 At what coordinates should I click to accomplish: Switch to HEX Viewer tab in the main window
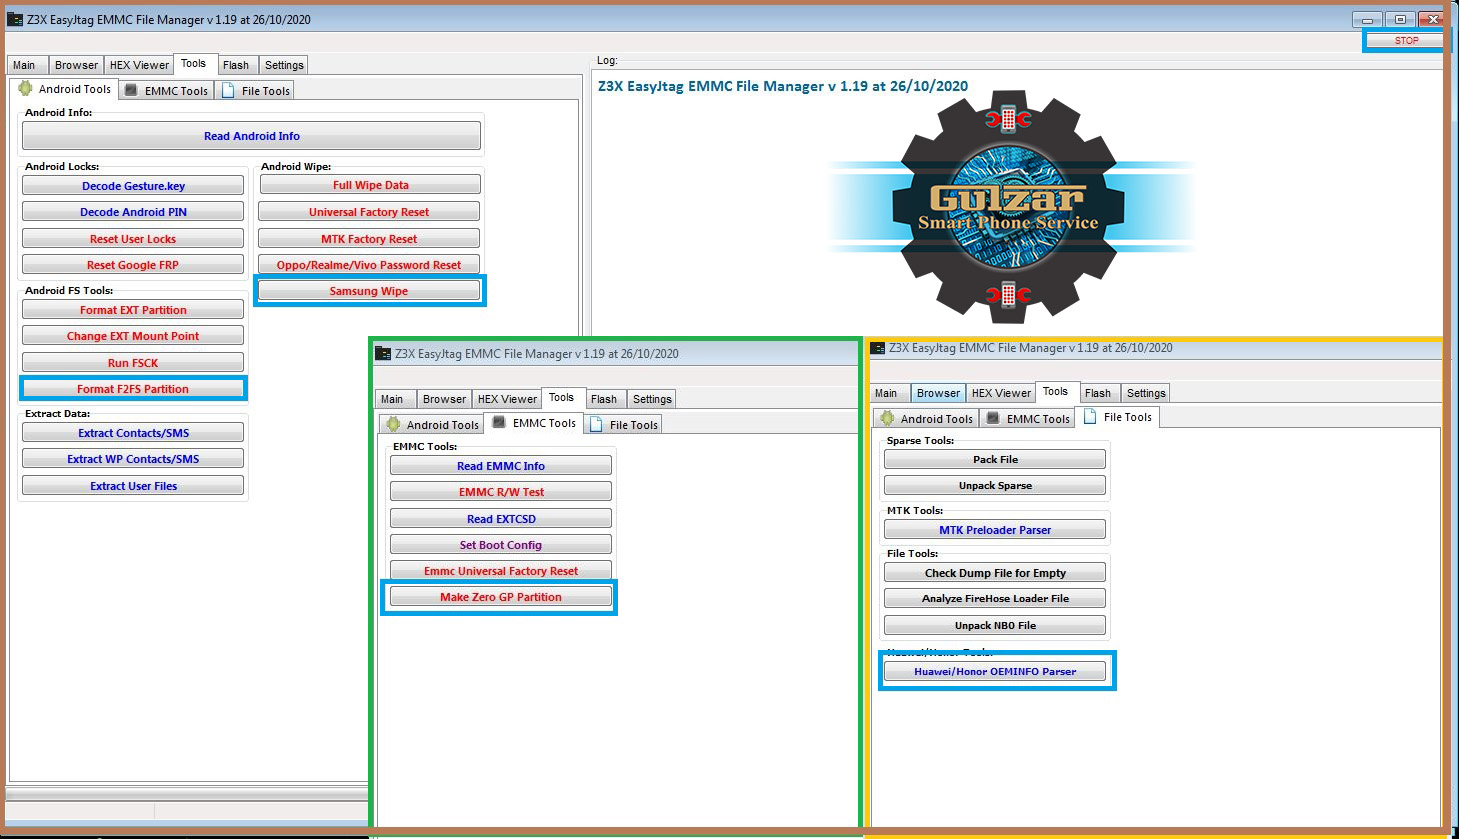click(139, 65)
